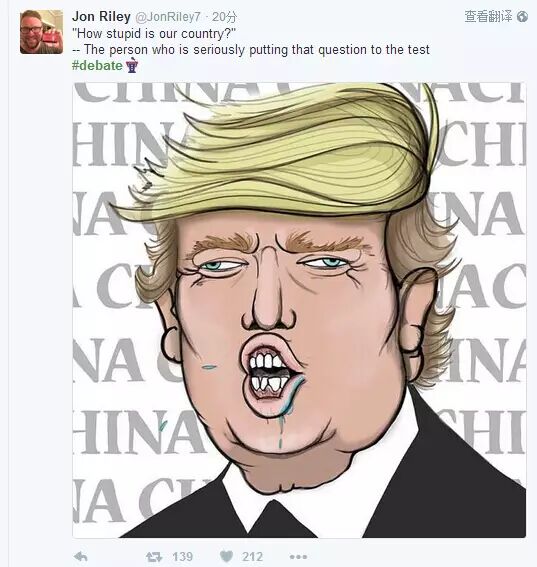The width and height of the screenshot is (537, 567).
Task: Click the @JonRiley7 handle
Action: pos(168,17)
